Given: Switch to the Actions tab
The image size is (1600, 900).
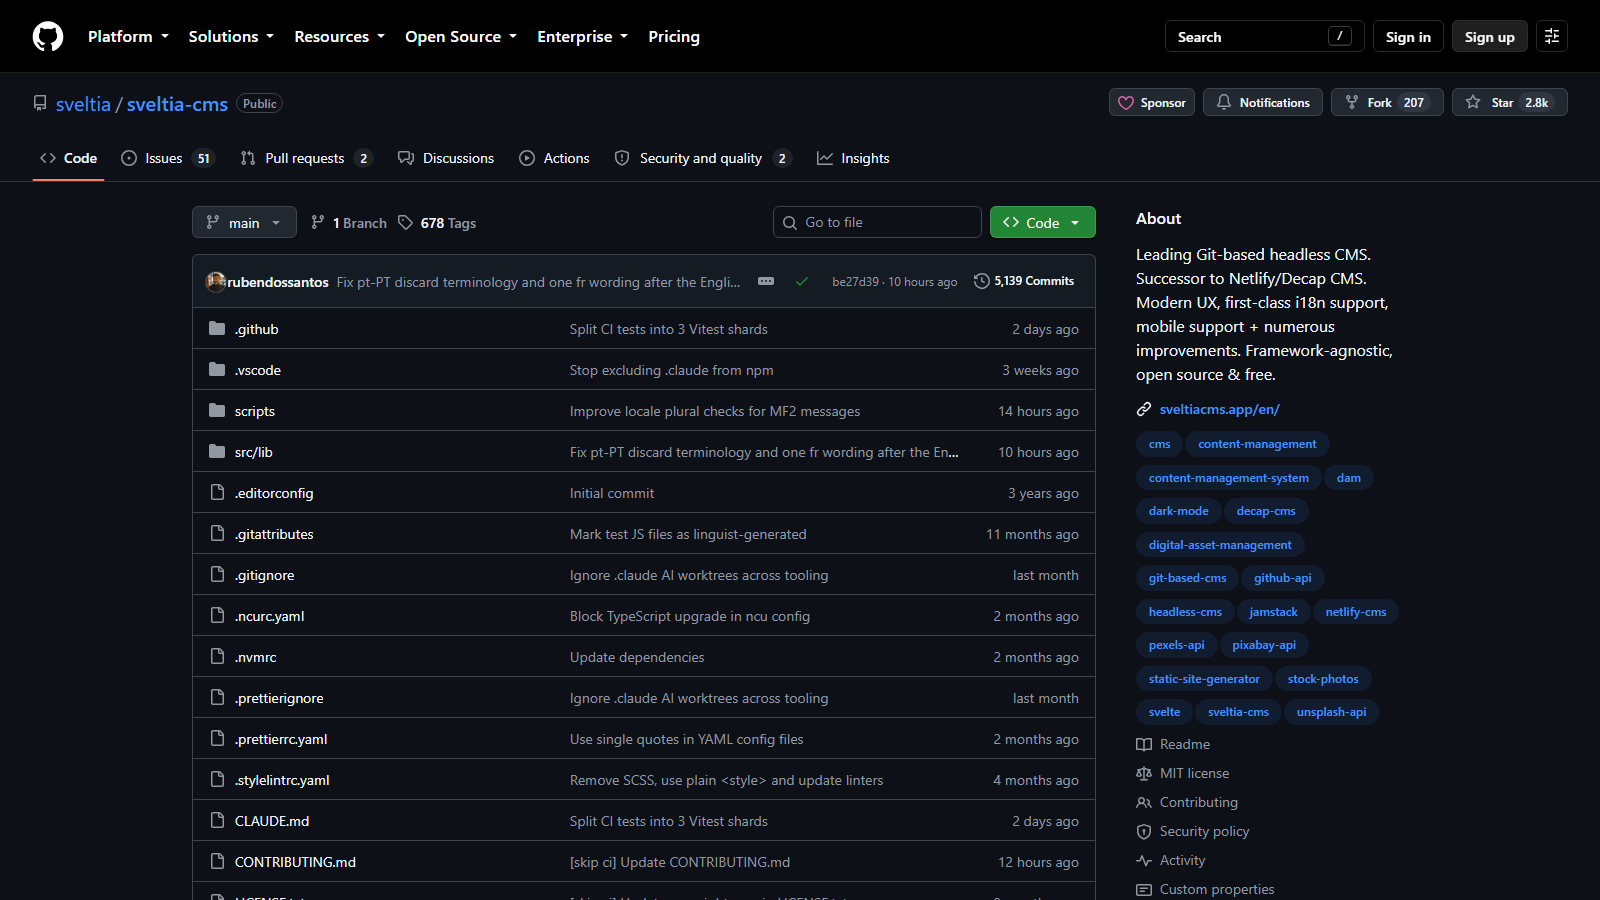Looking at the screenshot, I should tap(554, 158).
